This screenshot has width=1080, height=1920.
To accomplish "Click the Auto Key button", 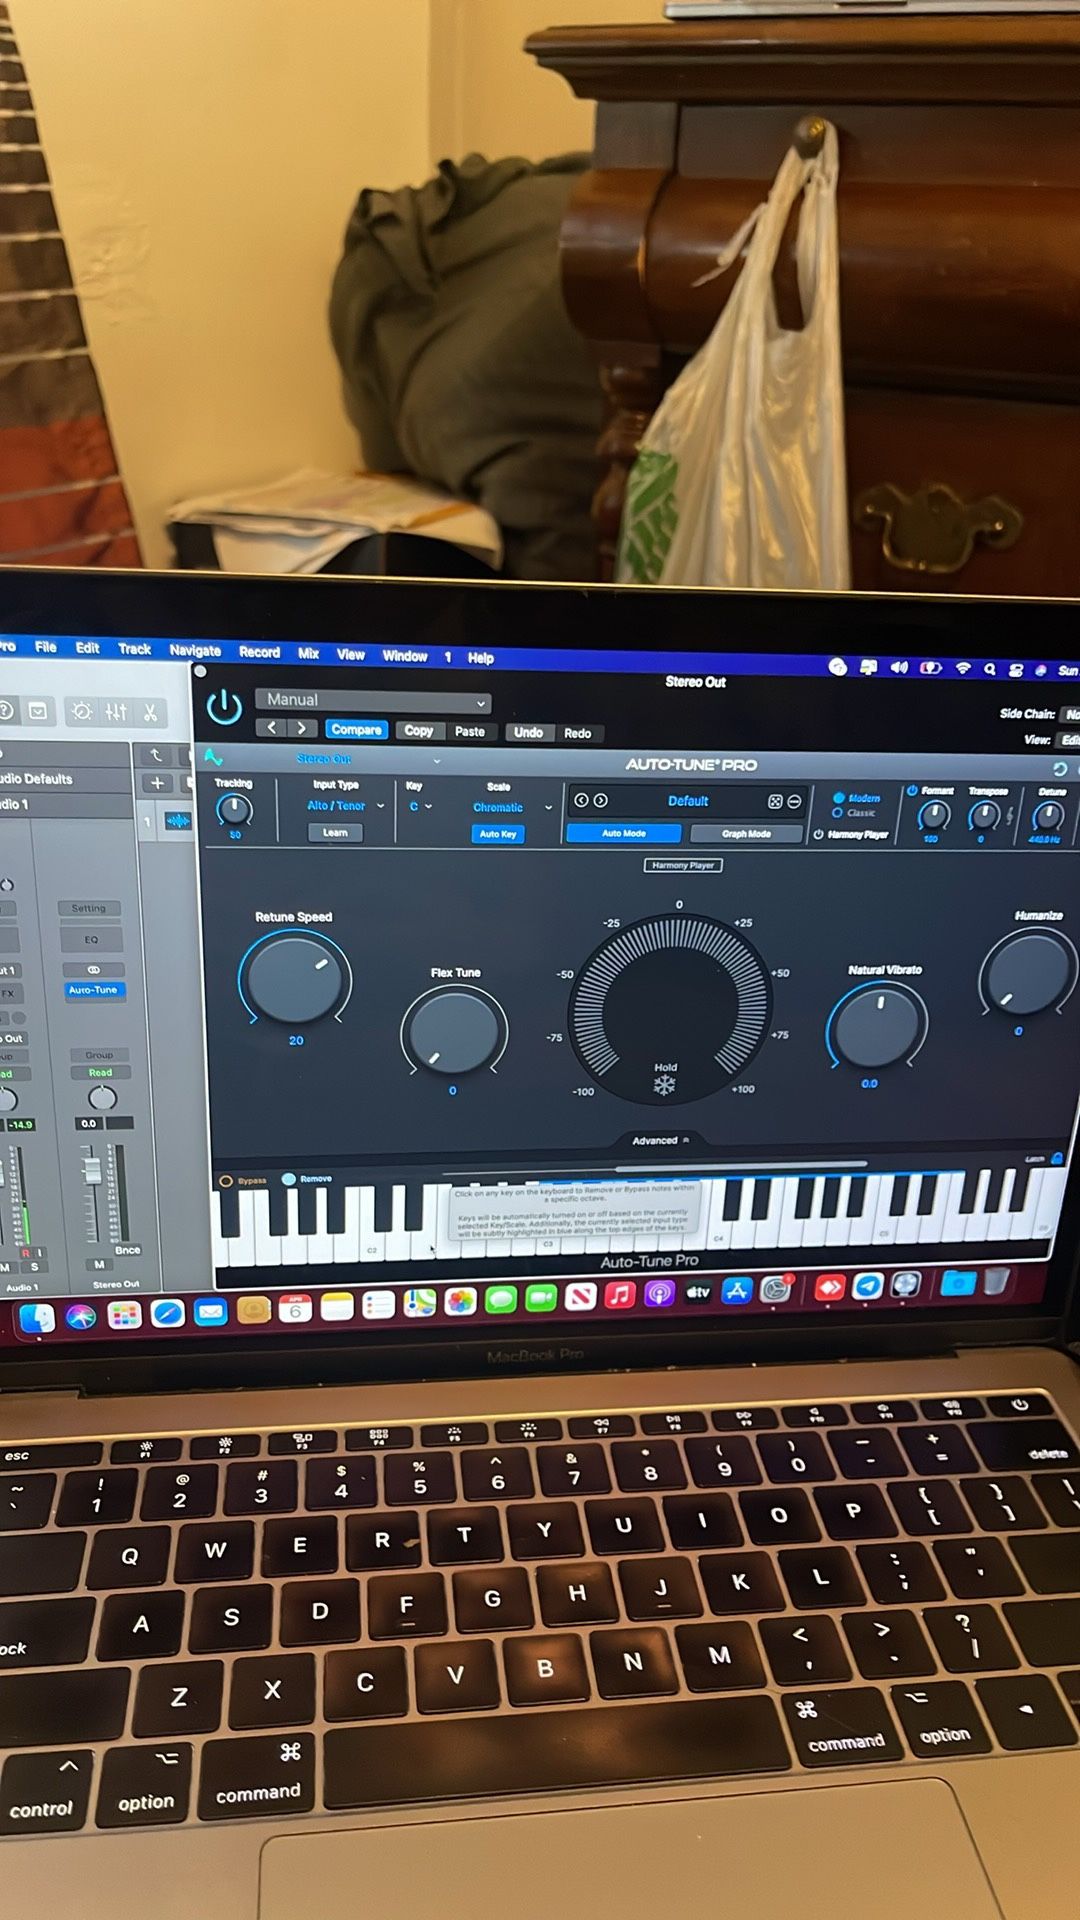I will [497, 834].
